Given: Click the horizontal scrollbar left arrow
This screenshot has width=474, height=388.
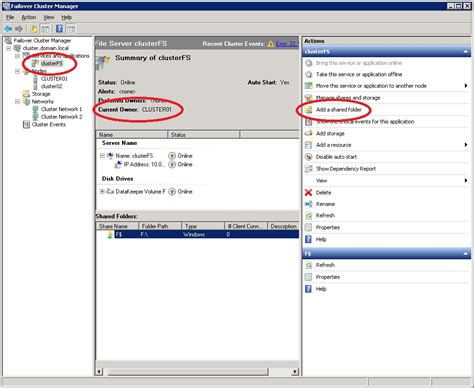Looking at the screenshot, I should click(99, 371).
